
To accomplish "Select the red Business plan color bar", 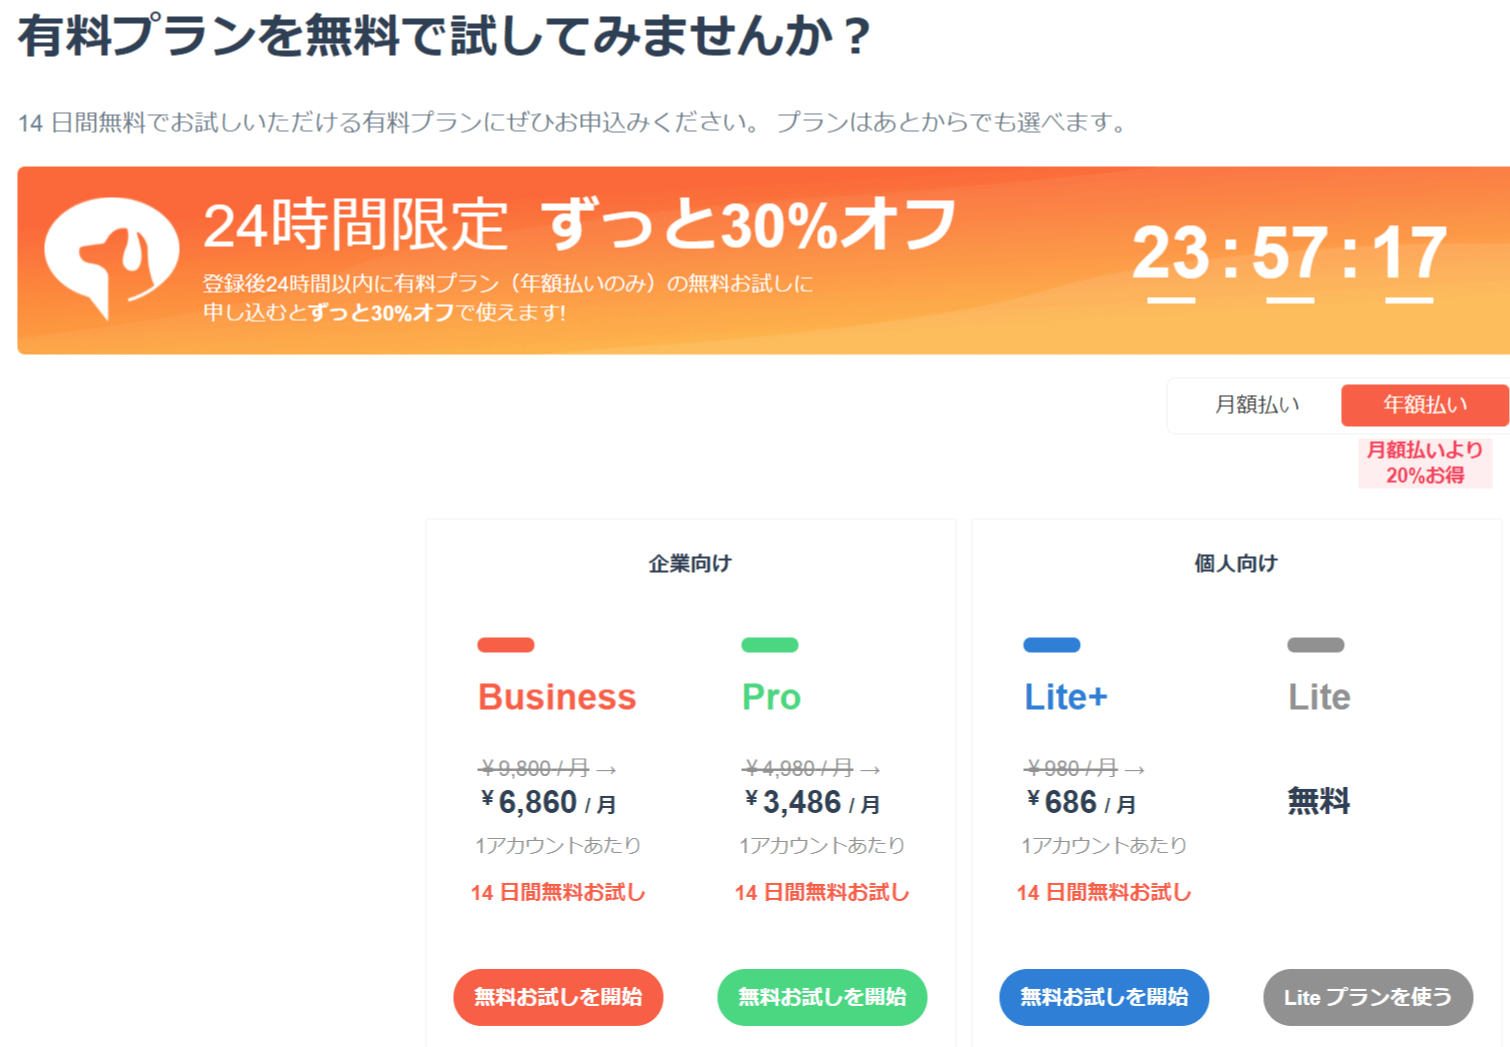I will click(506, 645).
